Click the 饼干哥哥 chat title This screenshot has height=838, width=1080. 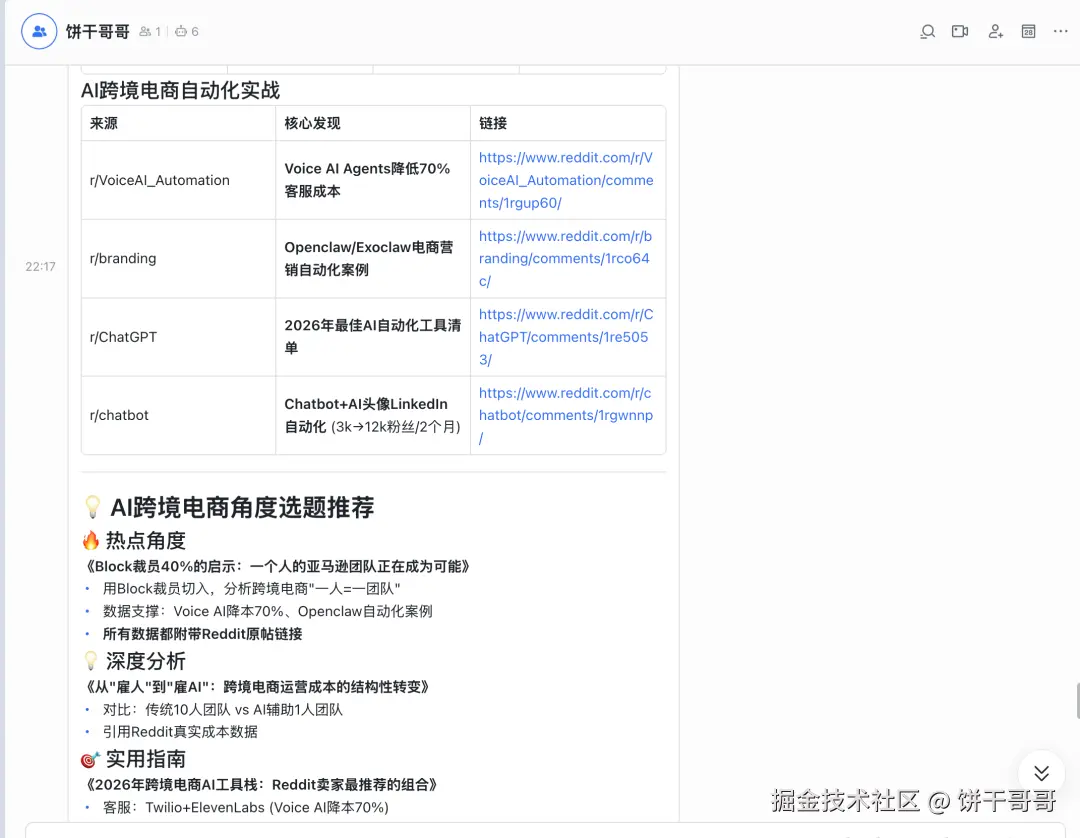point(97,32)
